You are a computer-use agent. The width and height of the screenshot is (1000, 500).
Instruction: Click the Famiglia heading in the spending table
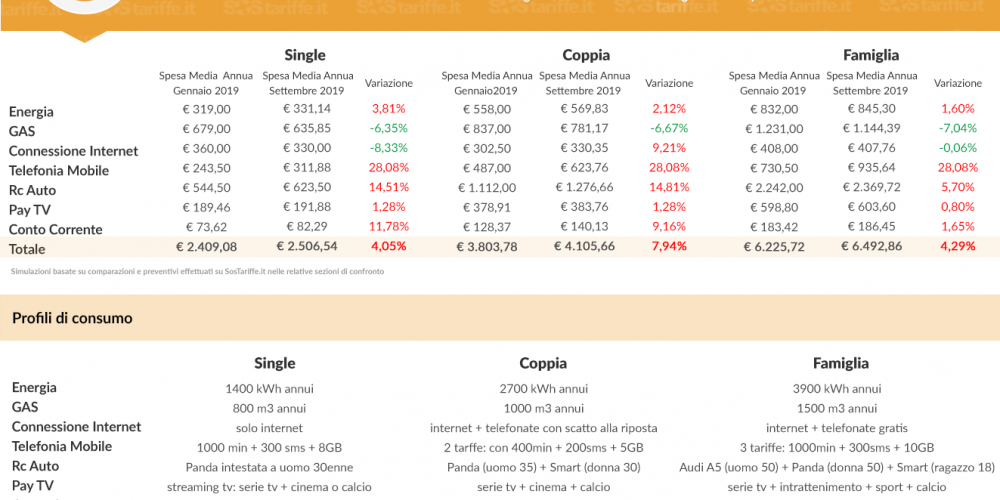[871, 55]
